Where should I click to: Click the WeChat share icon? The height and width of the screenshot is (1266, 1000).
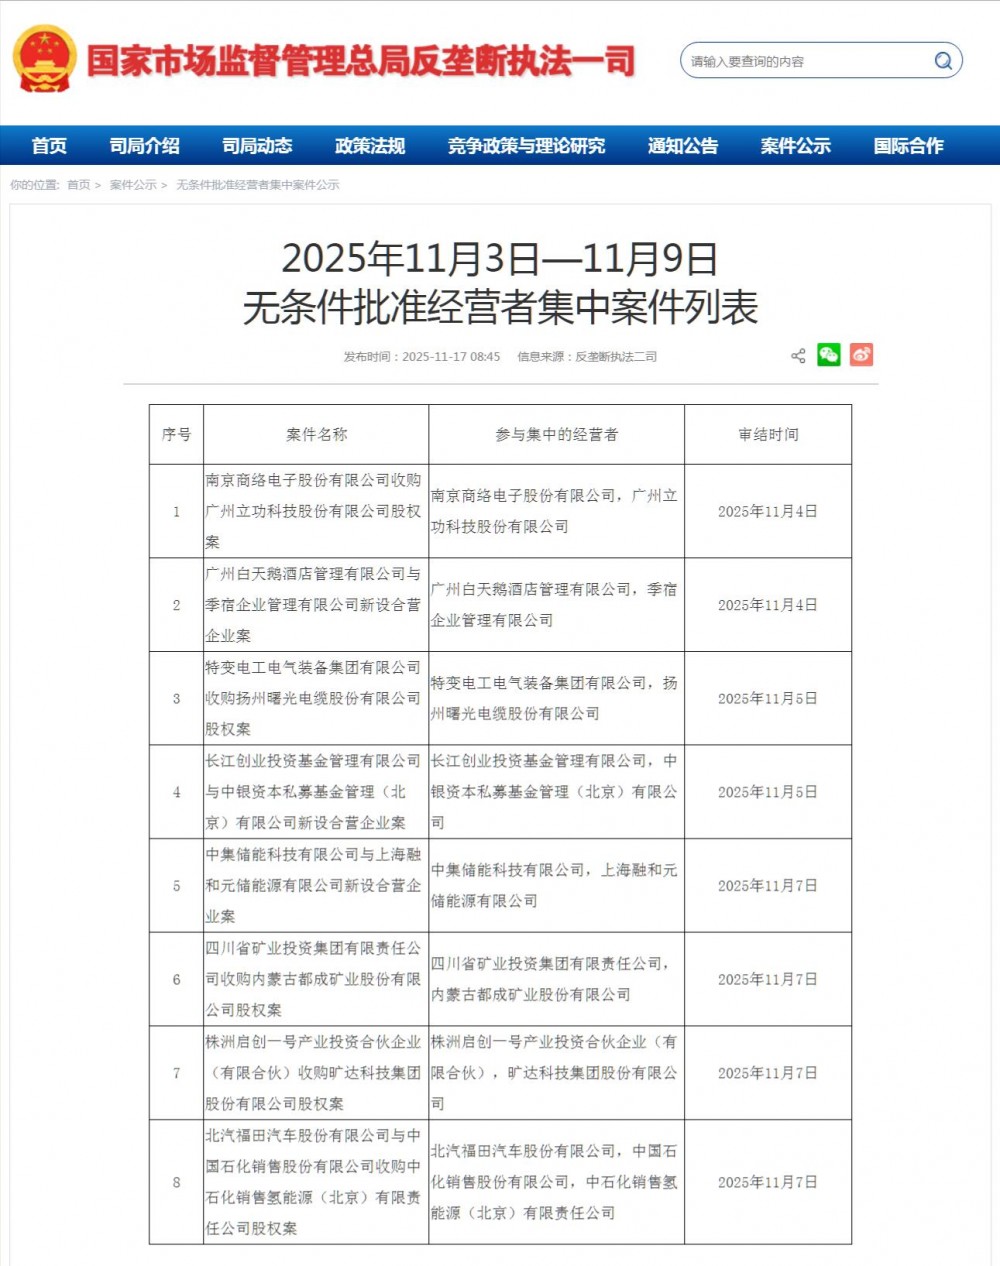829,355
